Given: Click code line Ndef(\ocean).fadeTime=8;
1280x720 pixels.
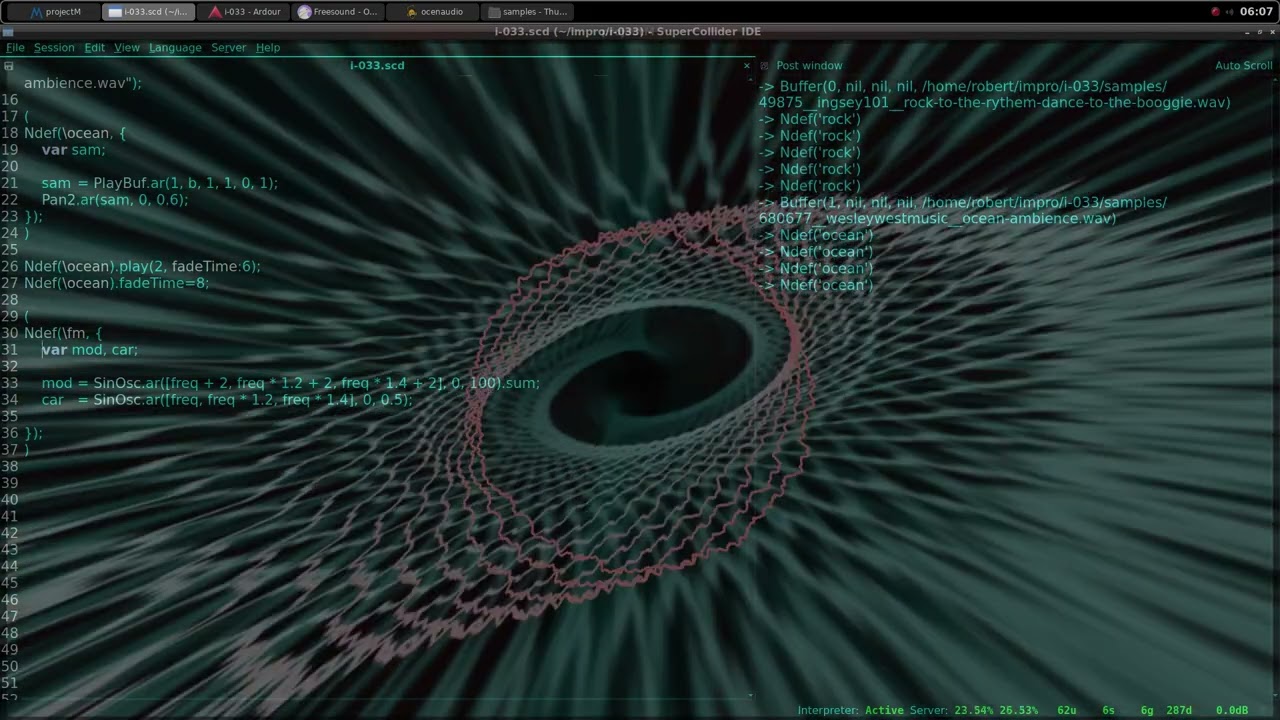Looking at the screenshot, I should pos(117,283).
